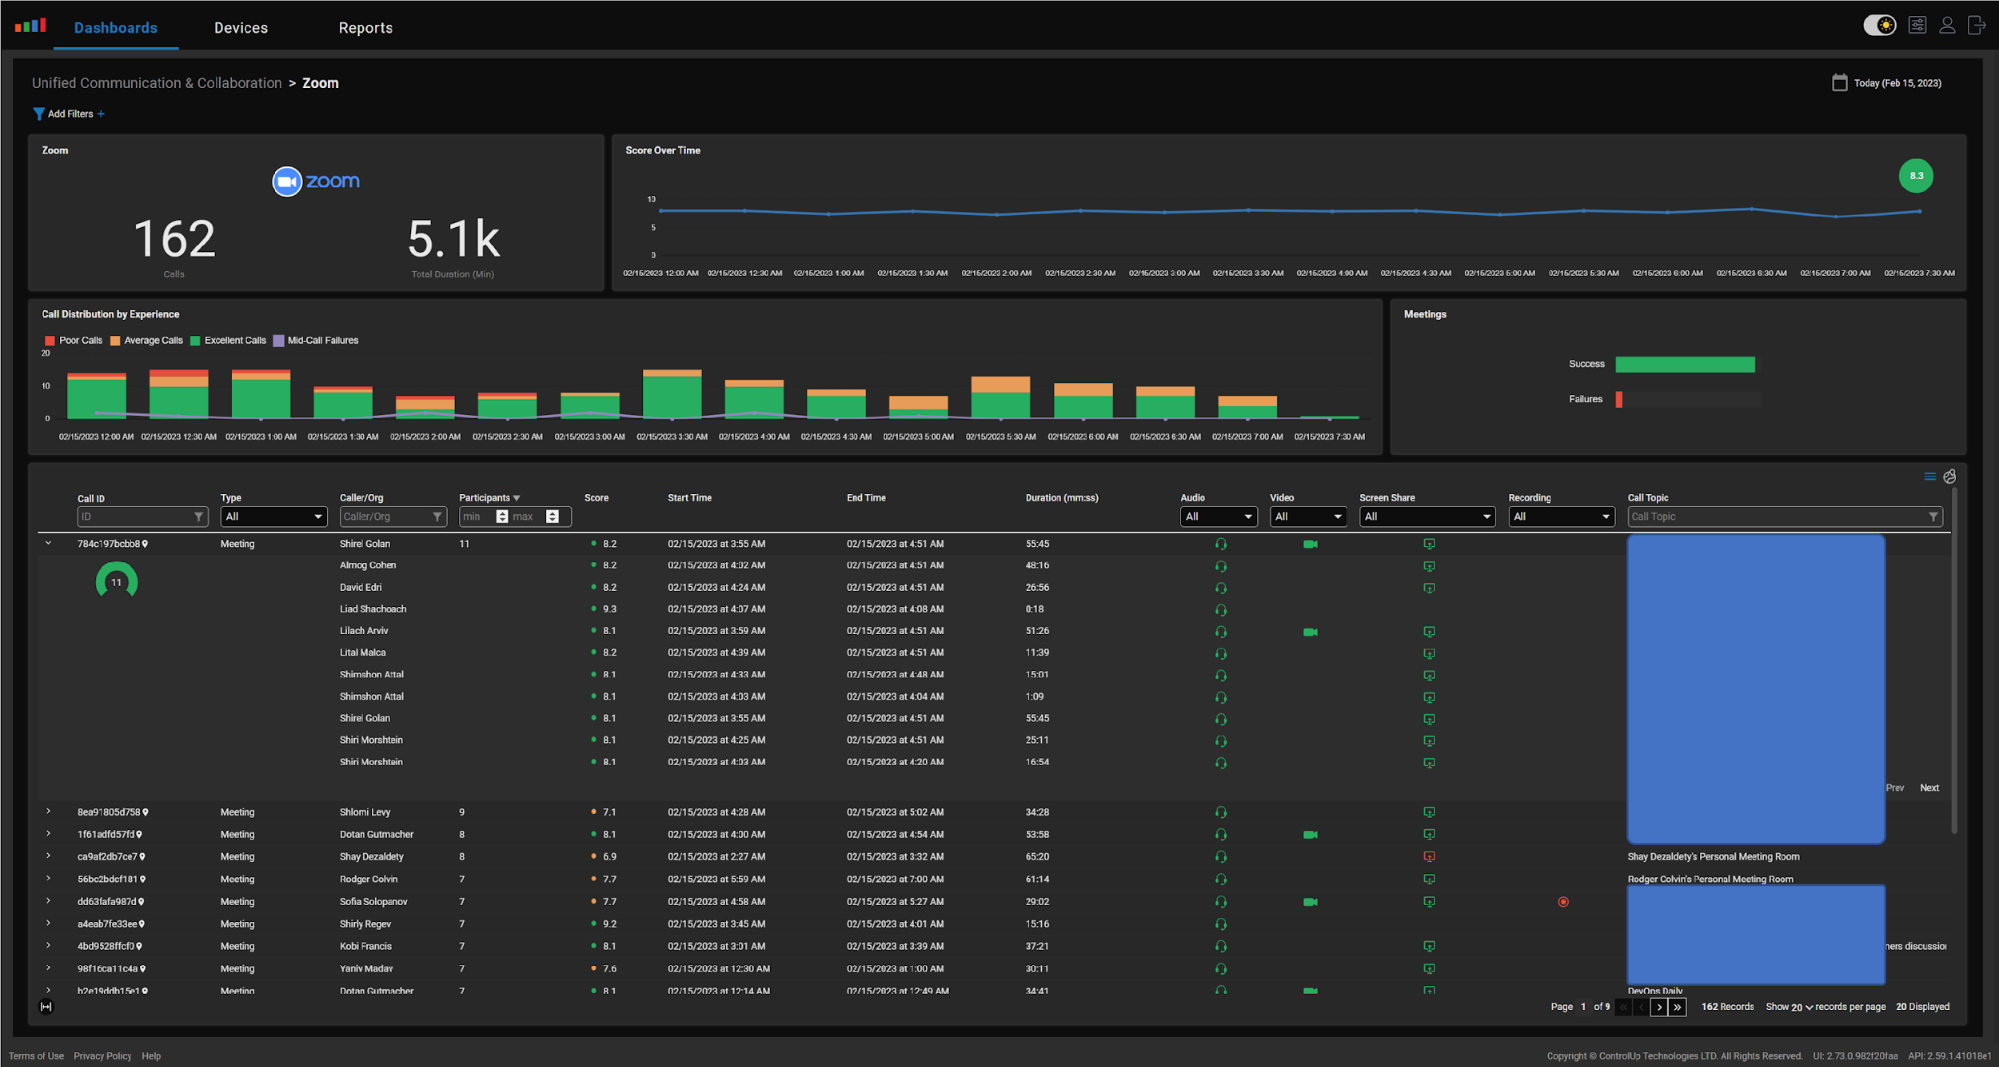
Task: Sort by the Participants column header
Action: point(489,497)
